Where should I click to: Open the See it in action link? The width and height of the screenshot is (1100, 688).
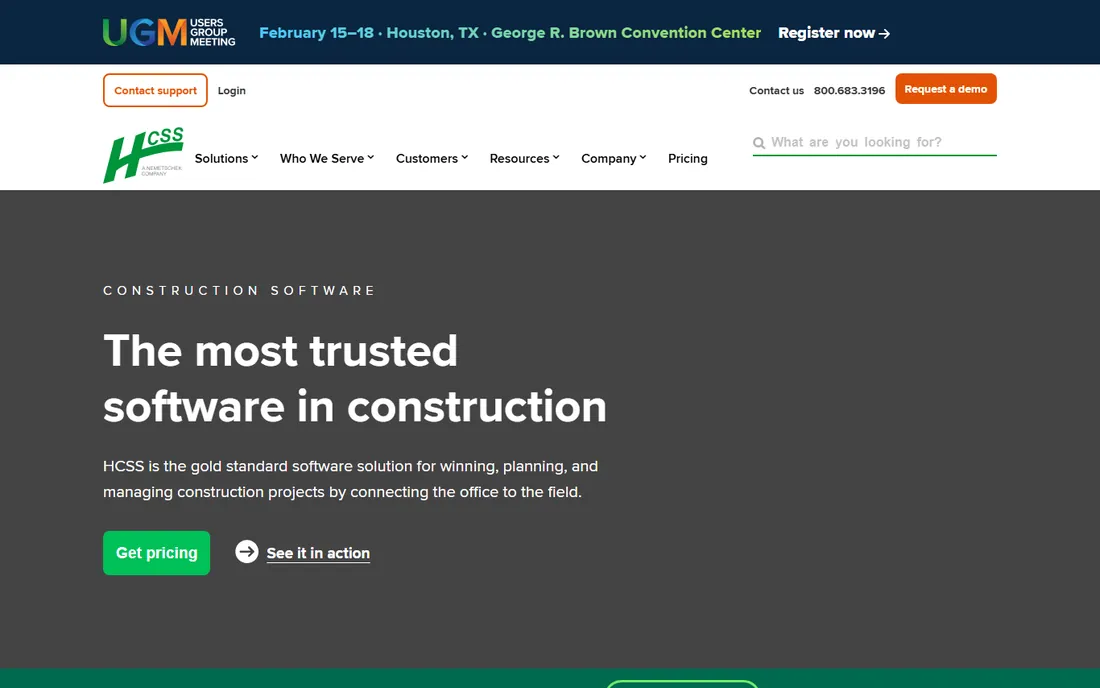click(318, 553)
